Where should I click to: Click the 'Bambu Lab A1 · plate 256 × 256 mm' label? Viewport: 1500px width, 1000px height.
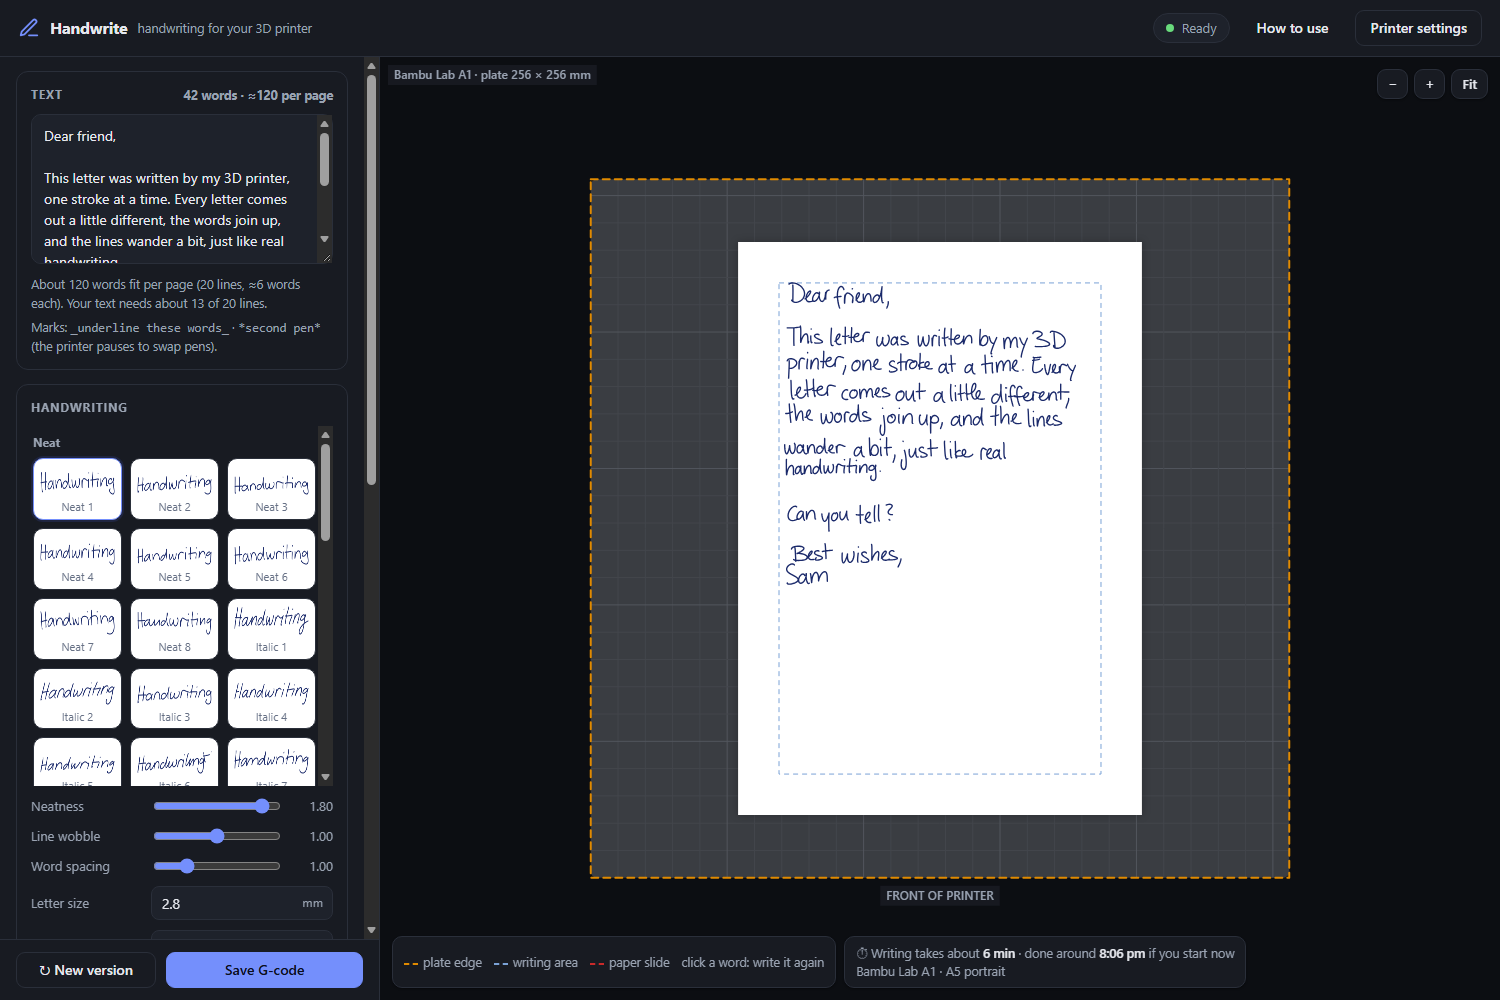(x=492, y=75)
